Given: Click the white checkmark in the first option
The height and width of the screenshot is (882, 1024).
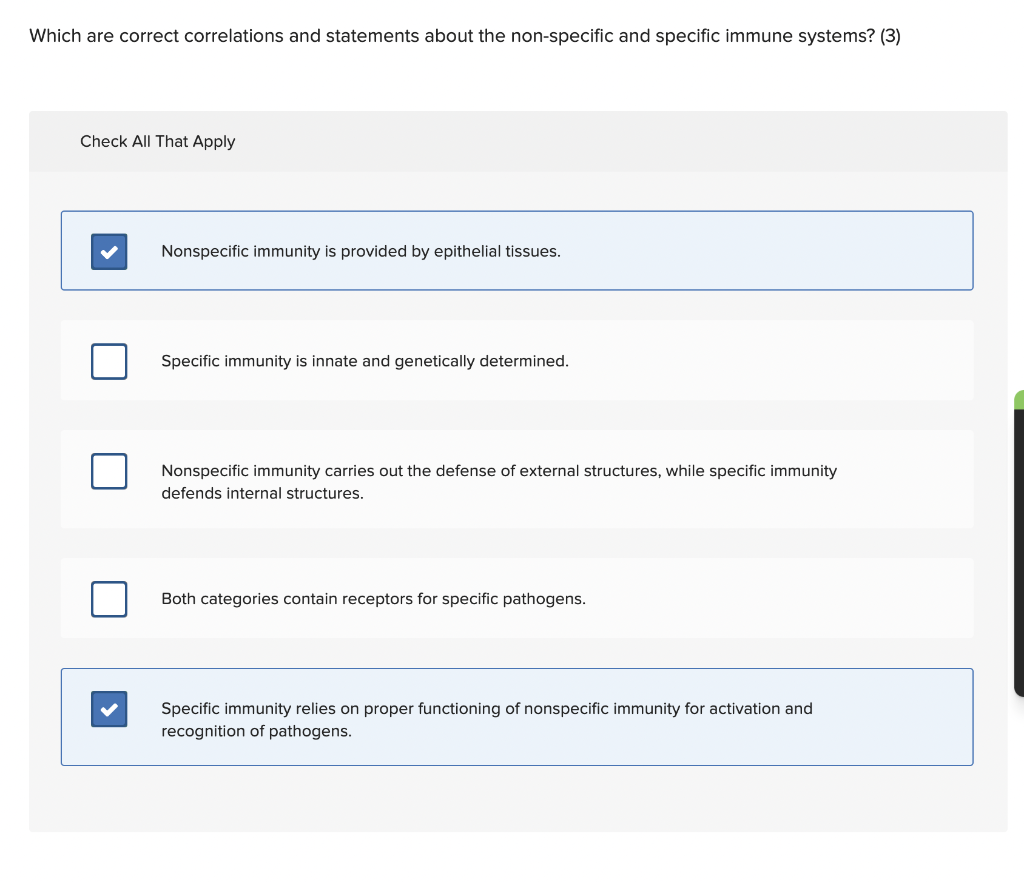Looking at the screenshot, I should pyautogui.click(x=109, y=251).
